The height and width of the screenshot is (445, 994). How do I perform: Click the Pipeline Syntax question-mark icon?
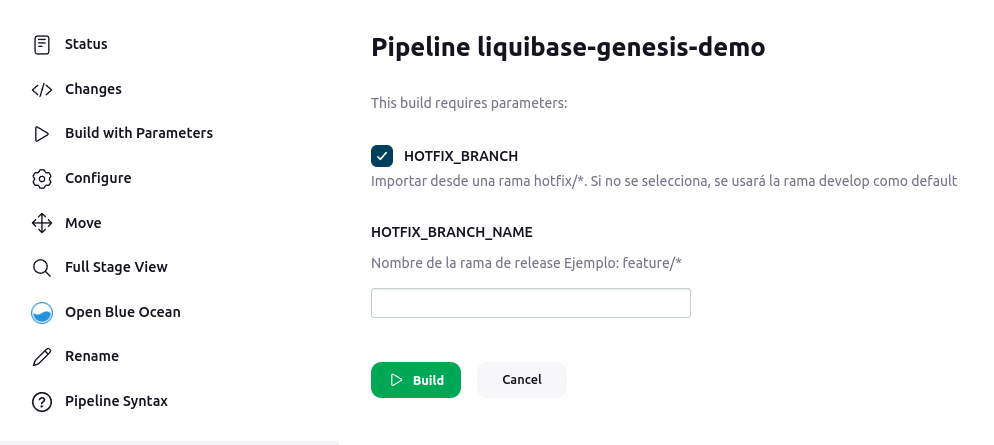[x=42, y=402]
